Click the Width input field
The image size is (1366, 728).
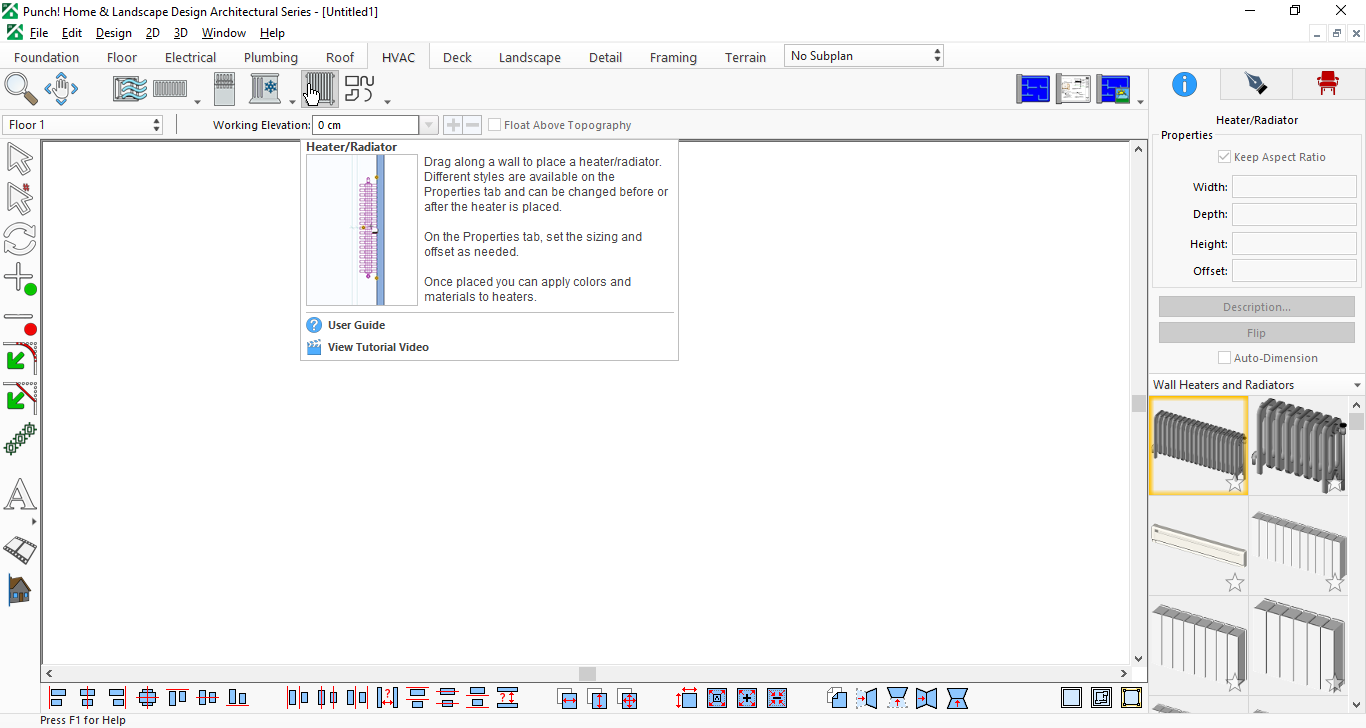[1294, 187]
